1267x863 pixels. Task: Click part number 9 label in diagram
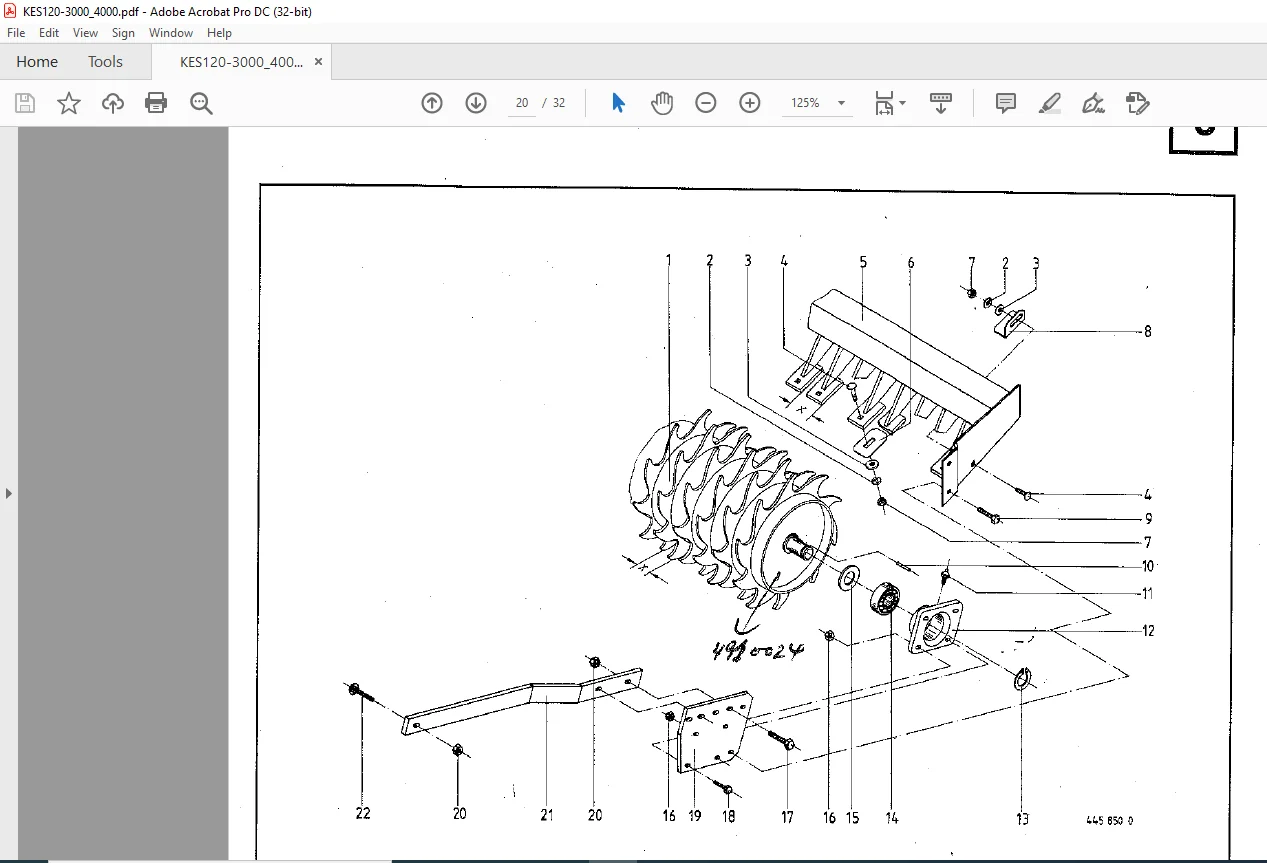(1148, 519)
